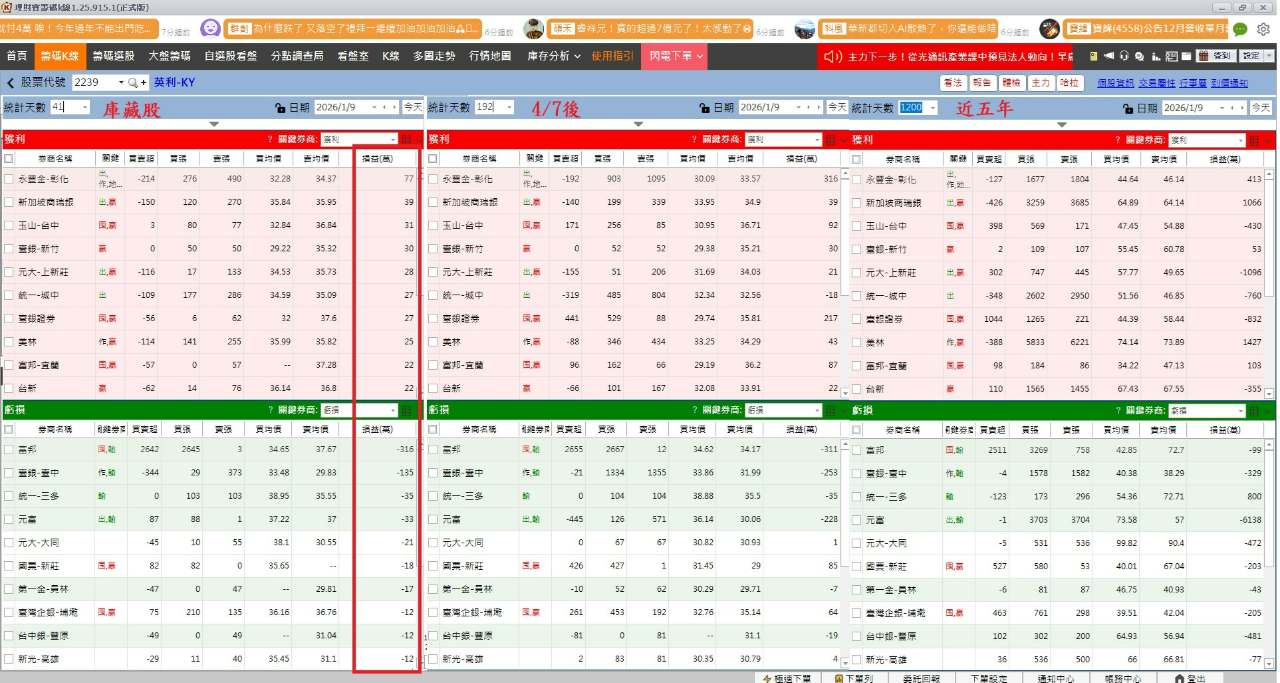
Task: Open the 個股資訊 link
Action: coord(1115,83)
